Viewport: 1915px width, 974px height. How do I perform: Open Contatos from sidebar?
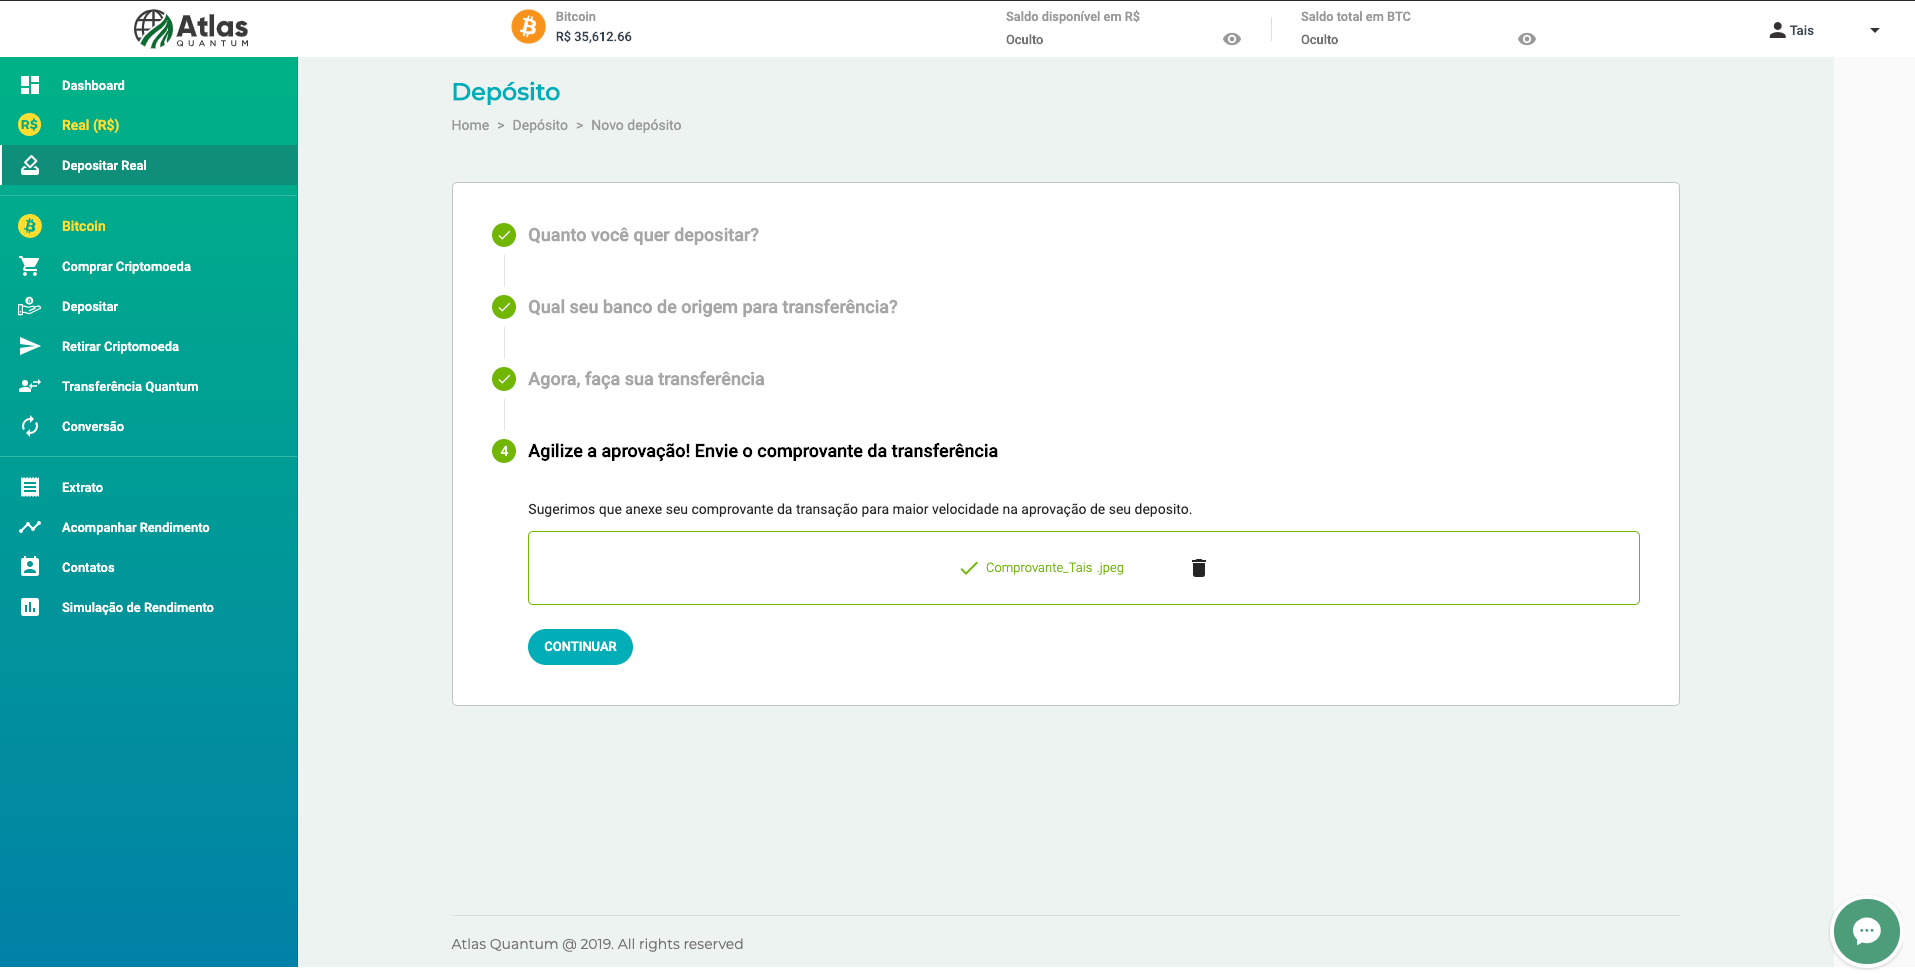pyautogui.click(x=88, y=567)
